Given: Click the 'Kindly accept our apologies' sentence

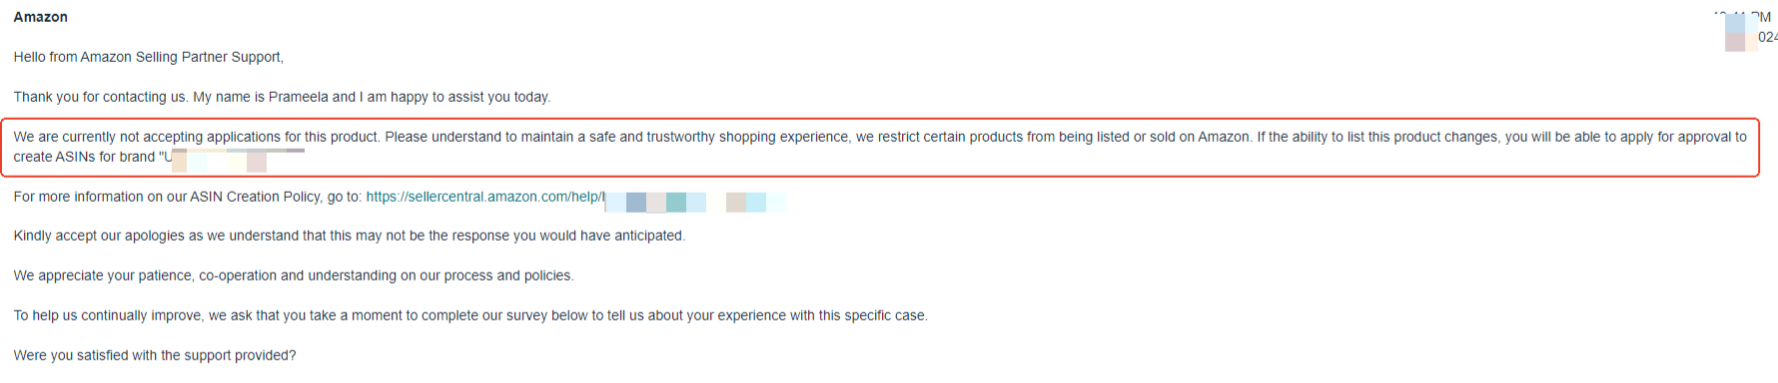Looking at the screenshot, I should [x=349, y=236].
